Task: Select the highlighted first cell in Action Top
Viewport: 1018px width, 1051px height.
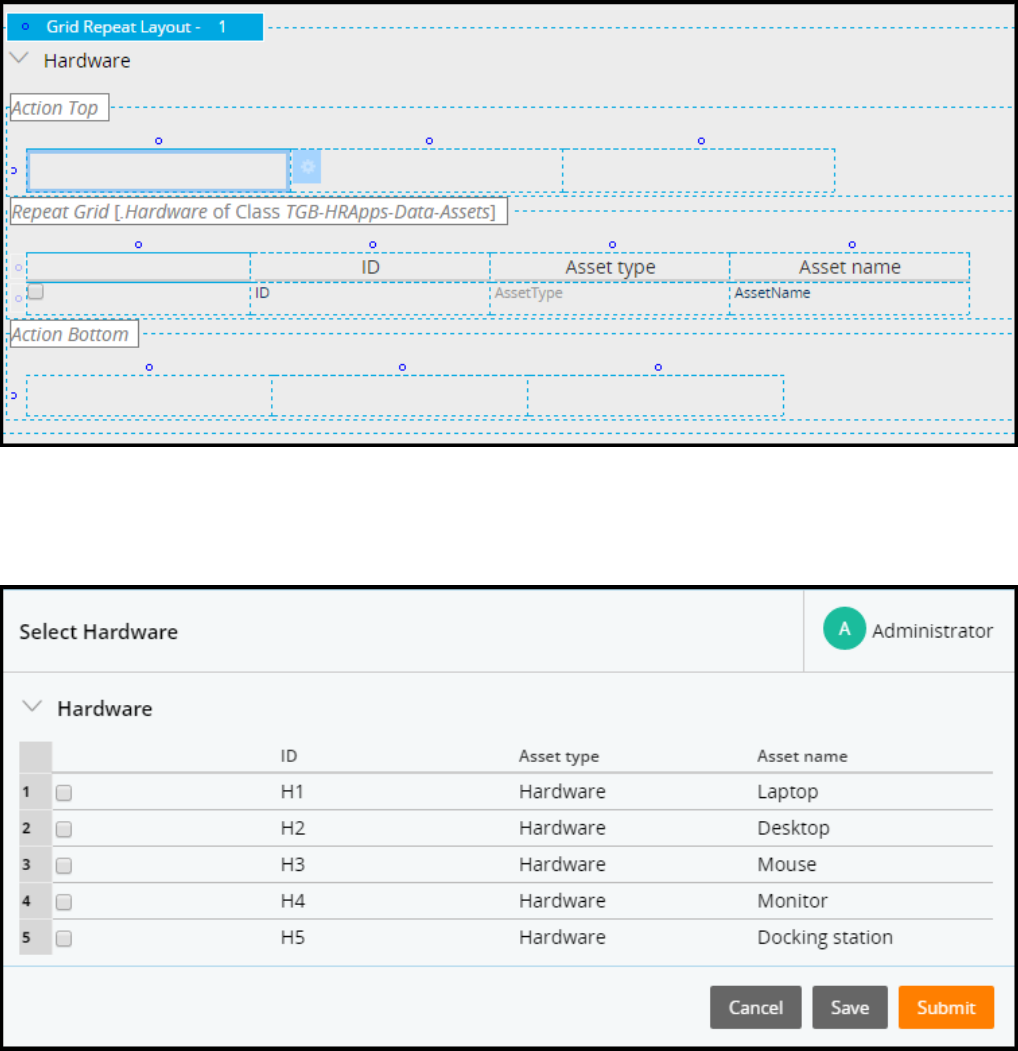Action: [x=158, y=171]
